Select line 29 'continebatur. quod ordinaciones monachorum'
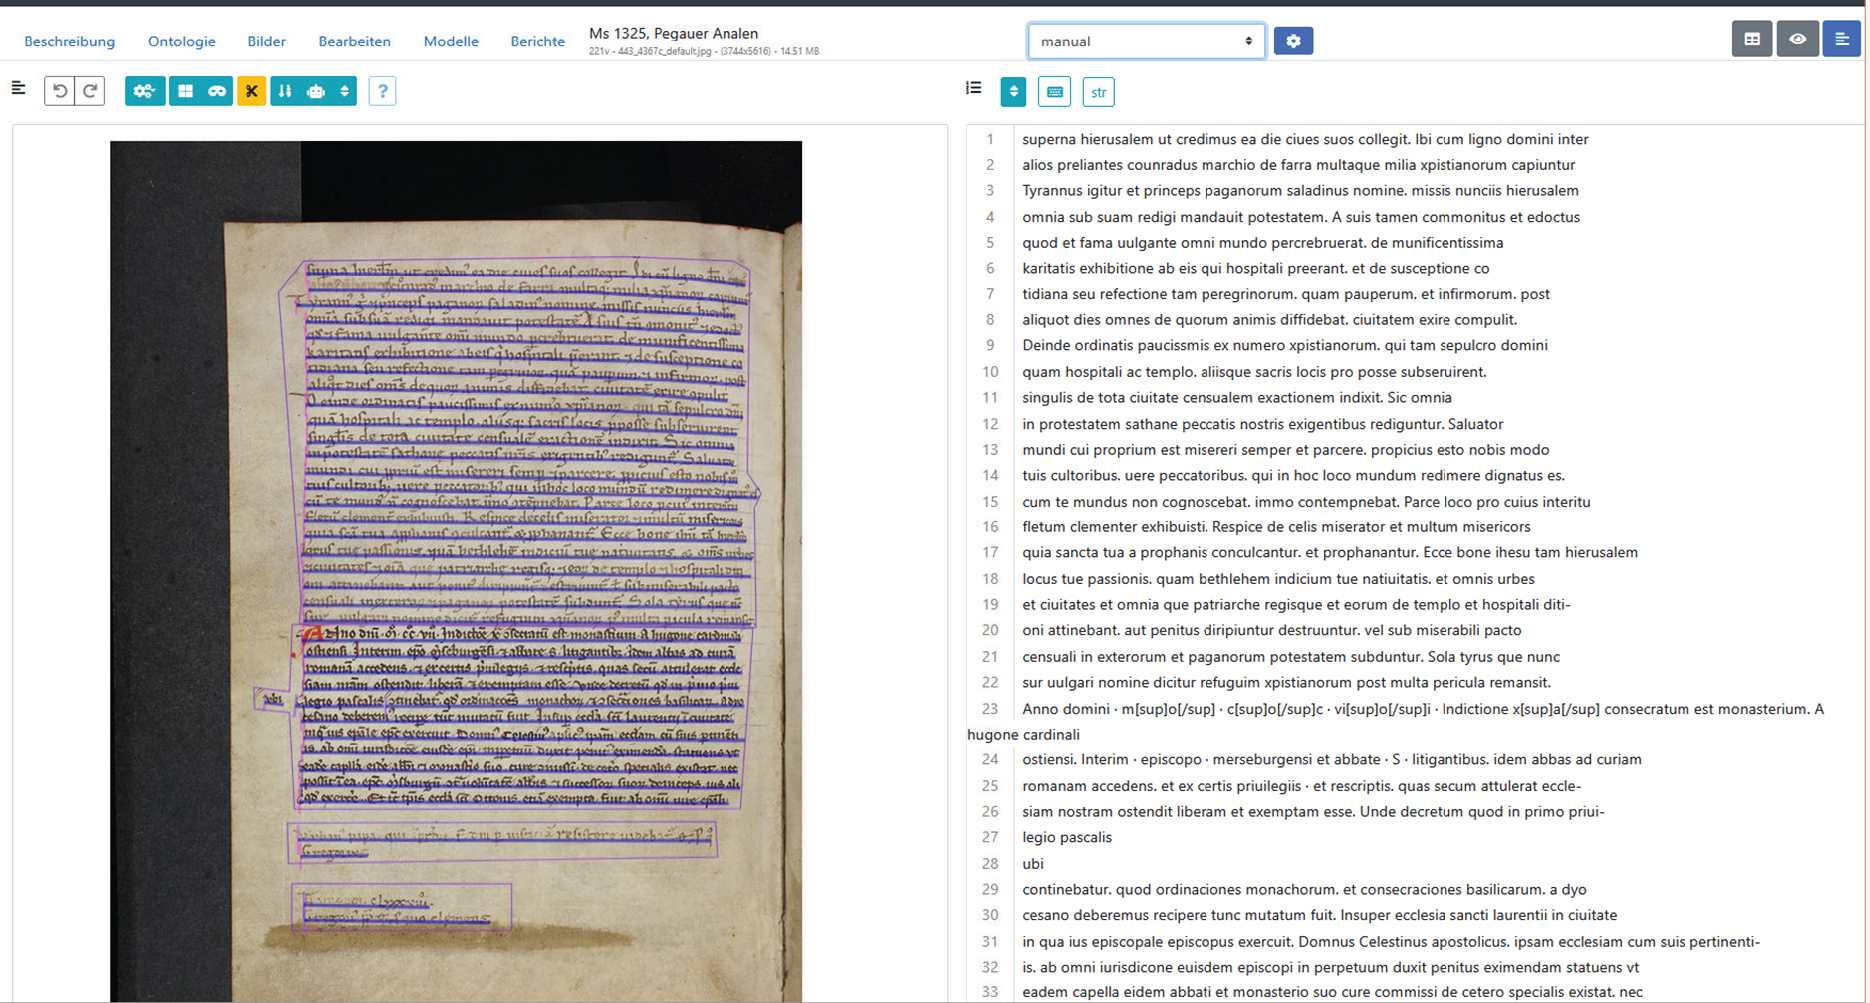1870x1003 pixels. click(1304, 889)
